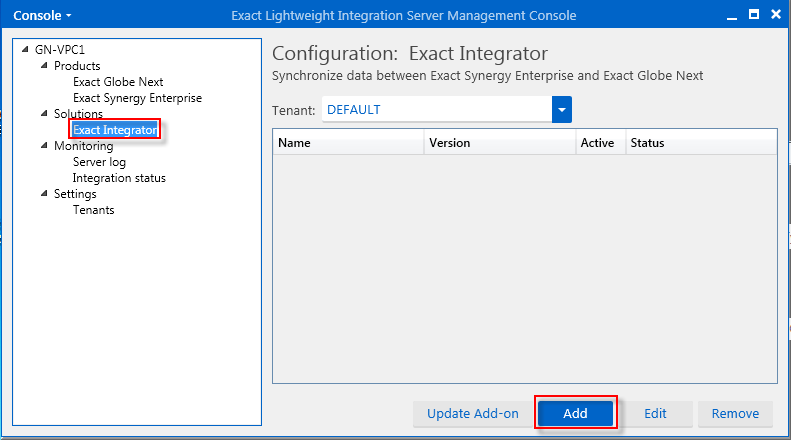Click the Update Add-on button
The width and height of the screenshot is (791, 440).
[x=473, y=414]
